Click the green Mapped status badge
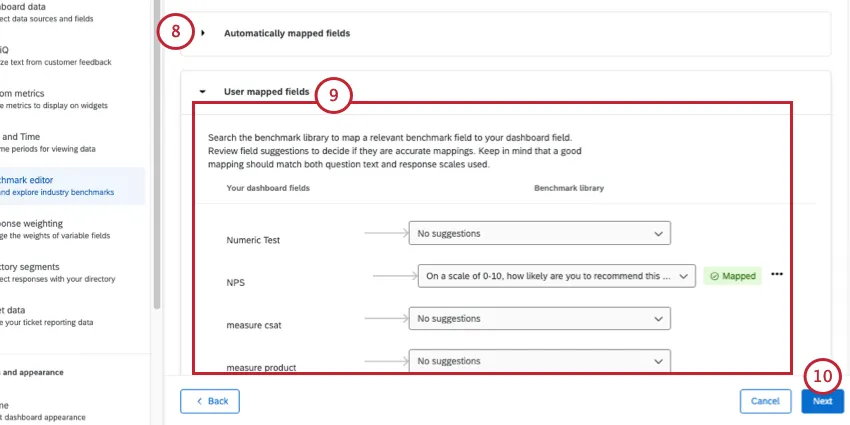 [x=733, y=275]
